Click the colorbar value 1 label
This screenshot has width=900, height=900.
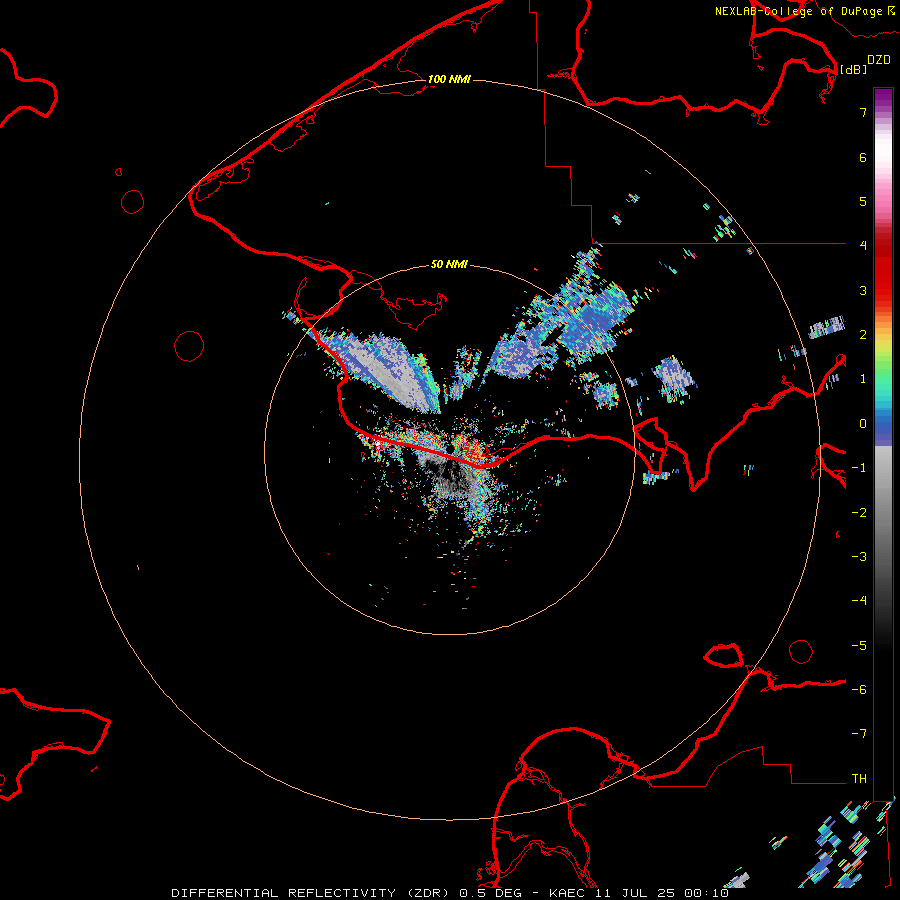[863, 379]
